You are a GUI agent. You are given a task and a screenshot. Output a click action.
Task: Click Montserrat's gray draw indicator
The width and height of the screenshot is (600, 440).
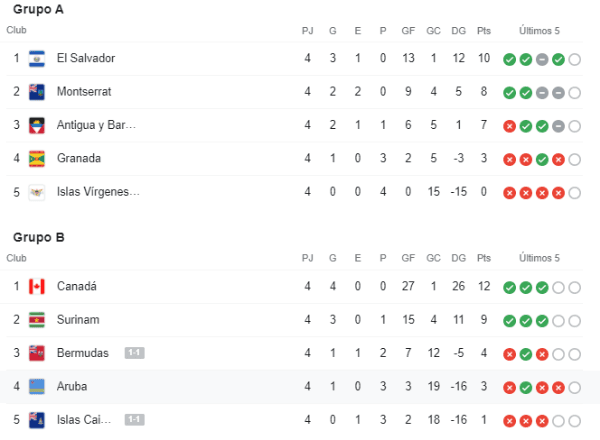(x=542, y=92)
